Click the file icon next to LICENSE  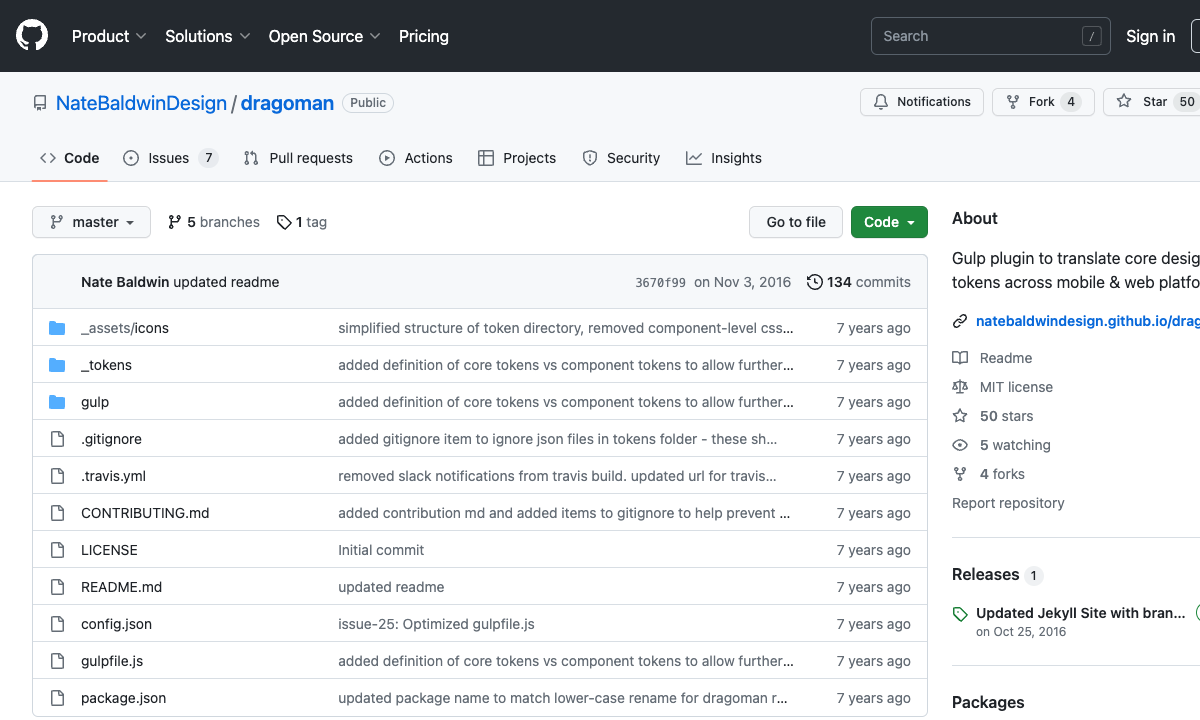57,550
